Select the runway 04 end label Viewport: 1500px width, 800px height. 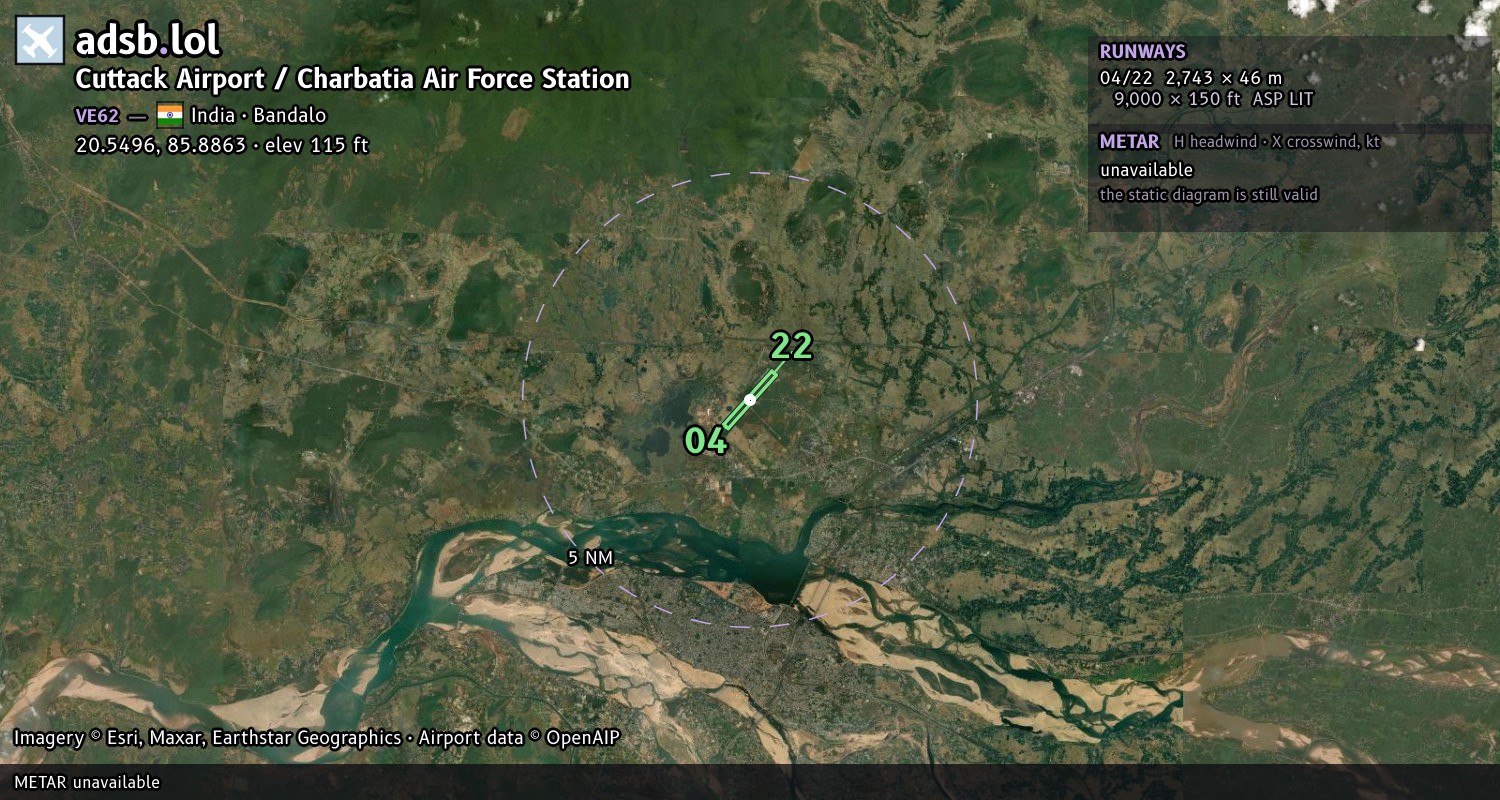(706, 440)
